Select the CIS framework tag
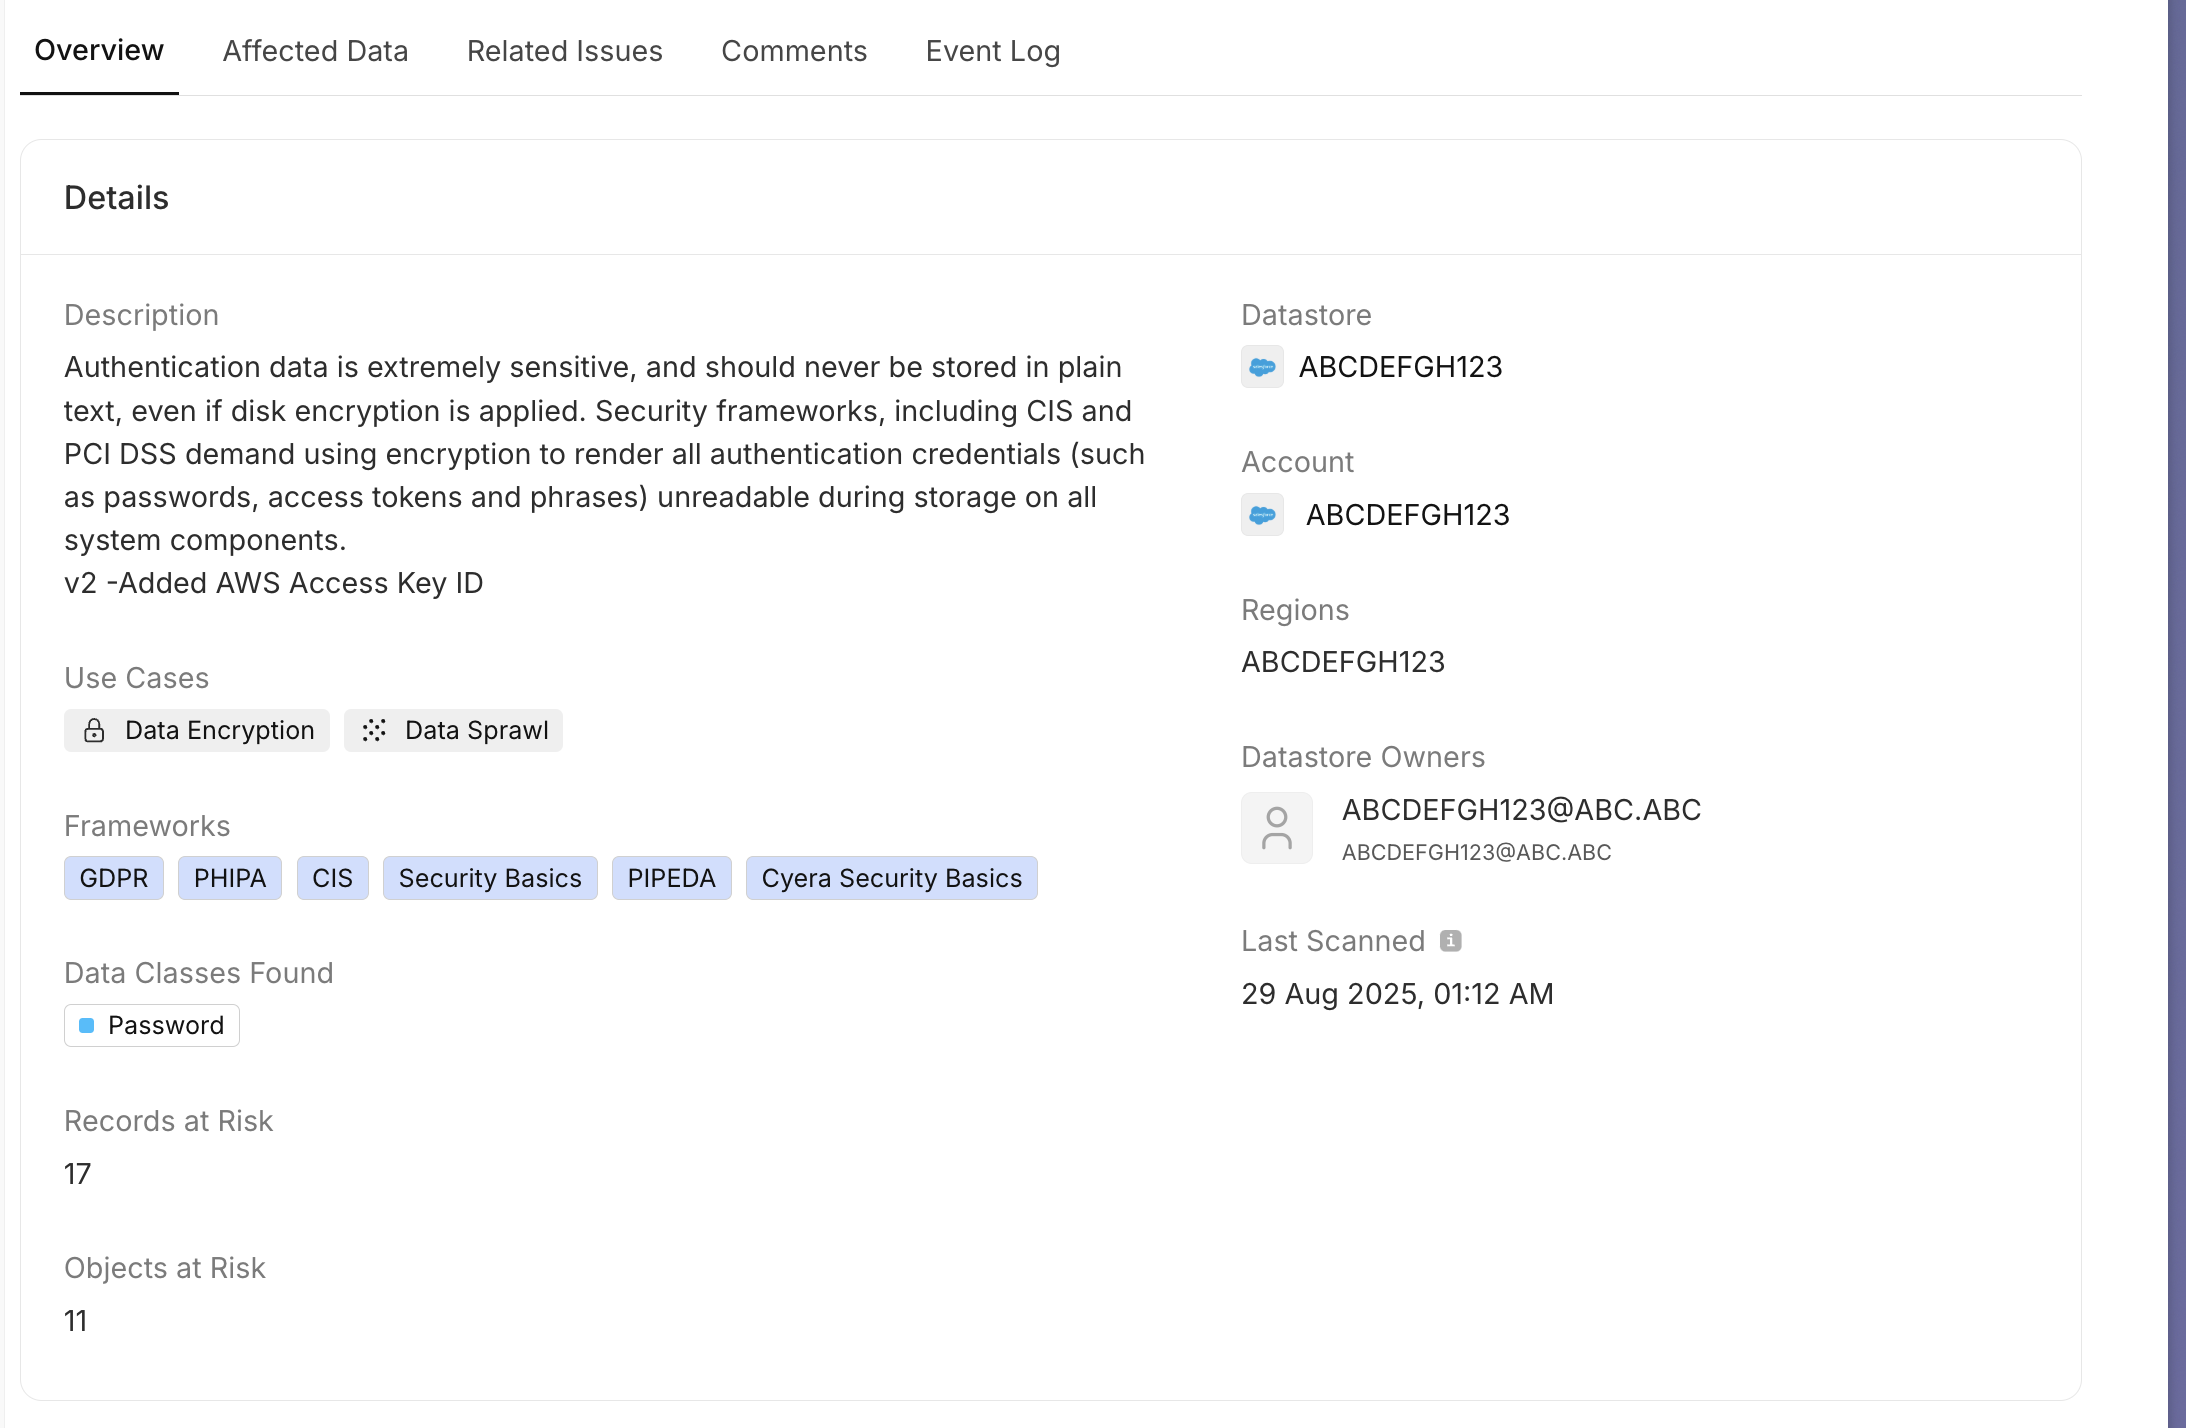The height and width of the screenshot is (1428, 2186). point(332,878)
